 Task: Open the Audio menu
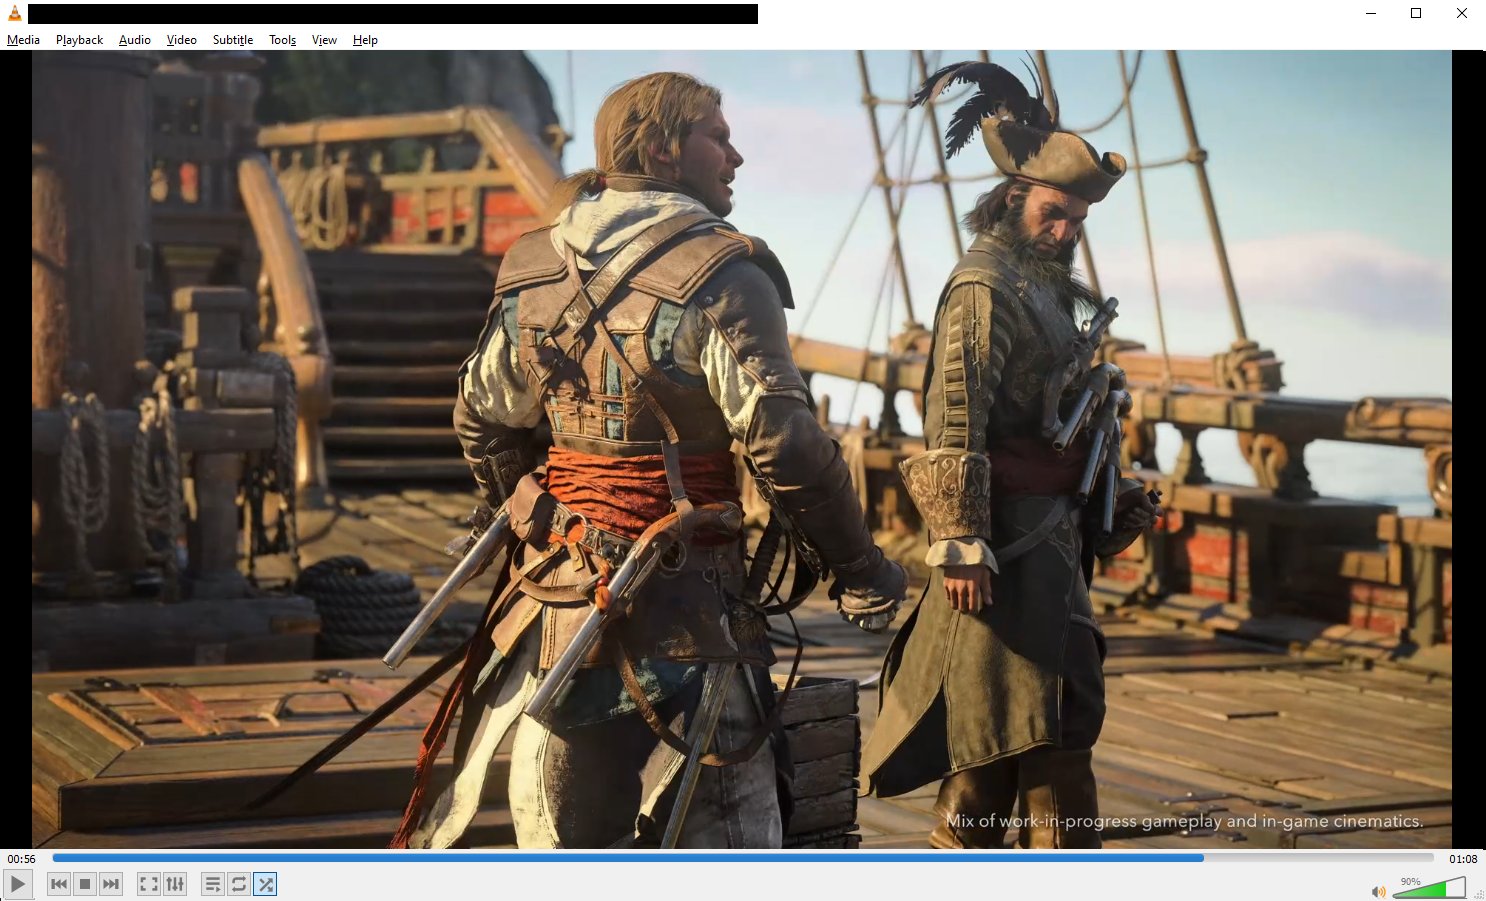click(134, 40)
